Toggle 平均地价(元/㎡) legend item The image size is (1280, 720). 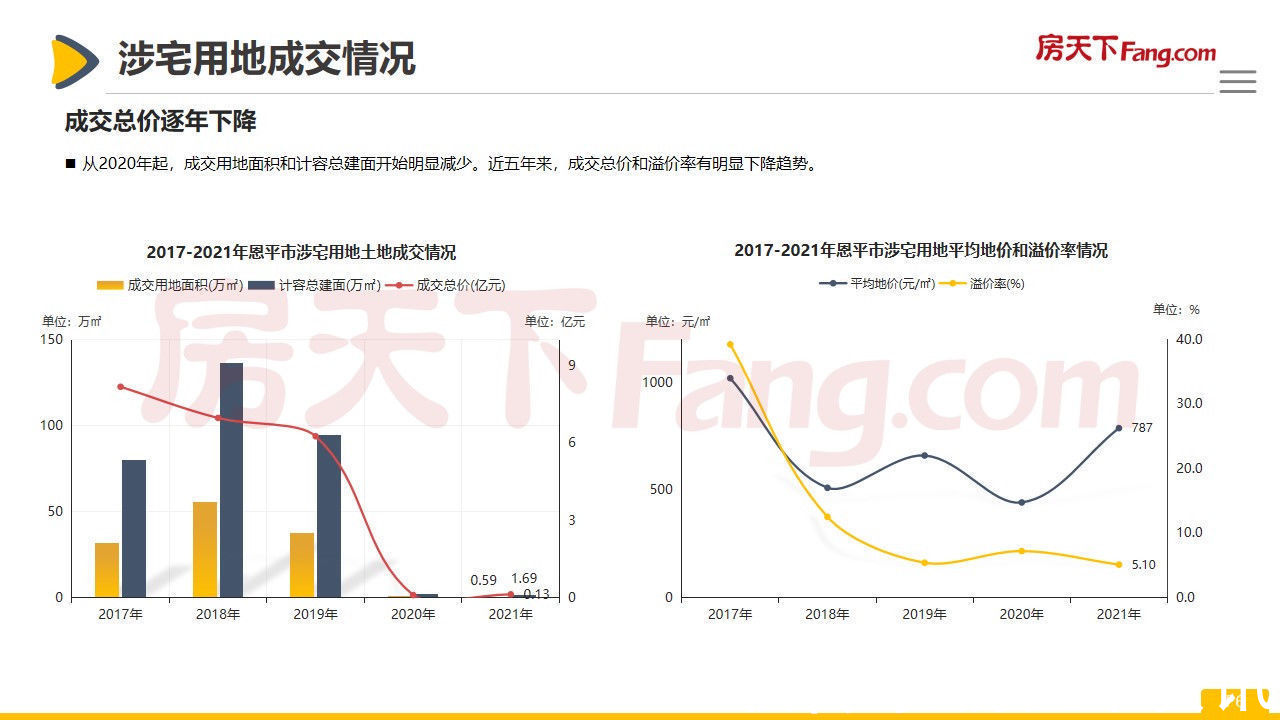point(877,284)
